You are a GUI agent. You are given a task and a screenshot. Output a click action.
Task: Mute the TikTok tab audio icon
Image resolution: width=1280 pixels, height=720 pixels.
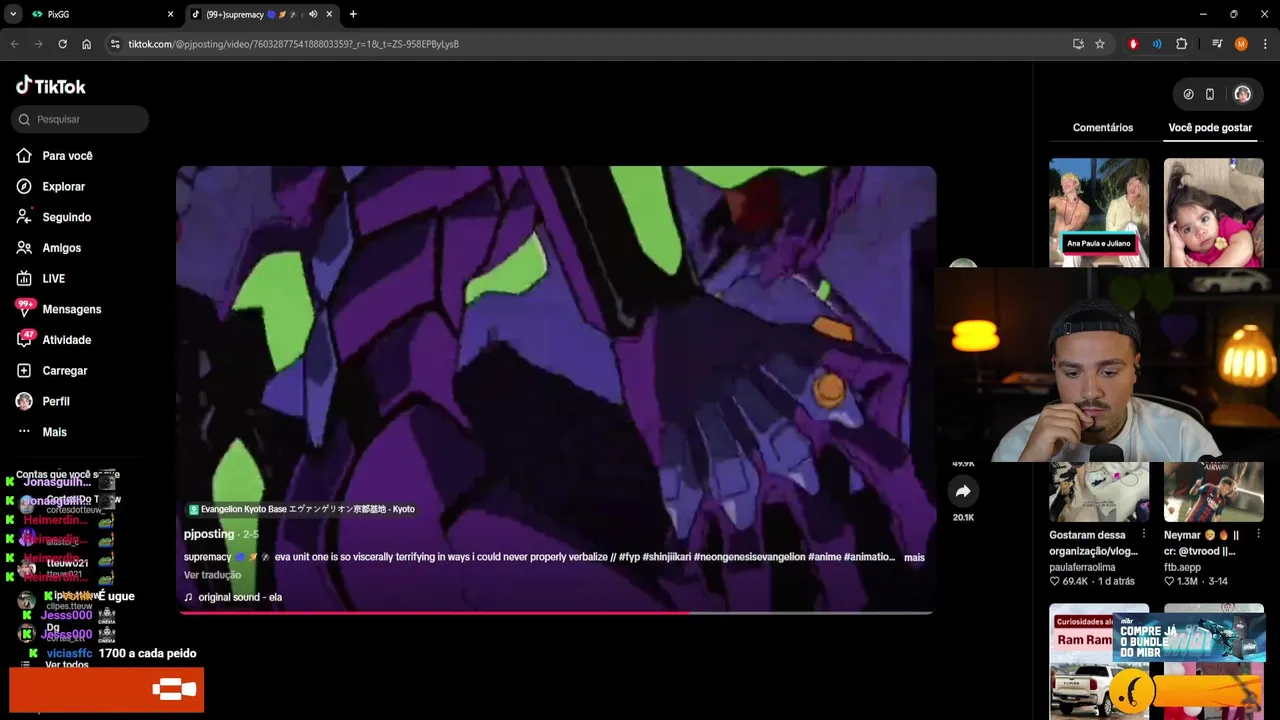tap(313, 14)
